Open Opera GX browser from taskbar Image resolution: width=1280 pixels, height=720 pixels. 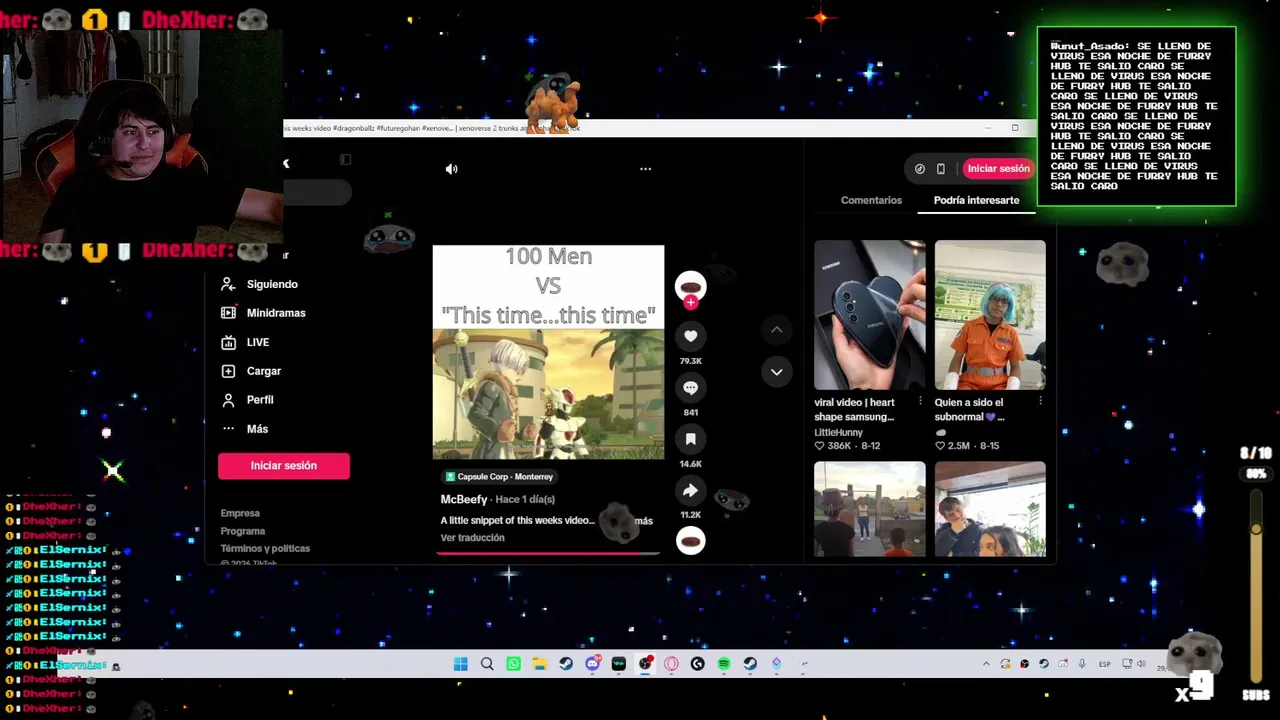pyautogui.click(x=671, y=664)
